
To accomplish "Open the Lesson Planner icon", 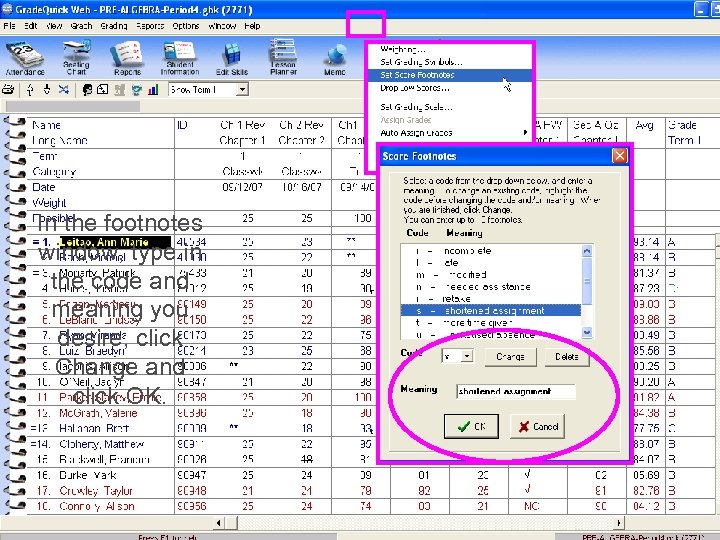I will pos(283,58).
